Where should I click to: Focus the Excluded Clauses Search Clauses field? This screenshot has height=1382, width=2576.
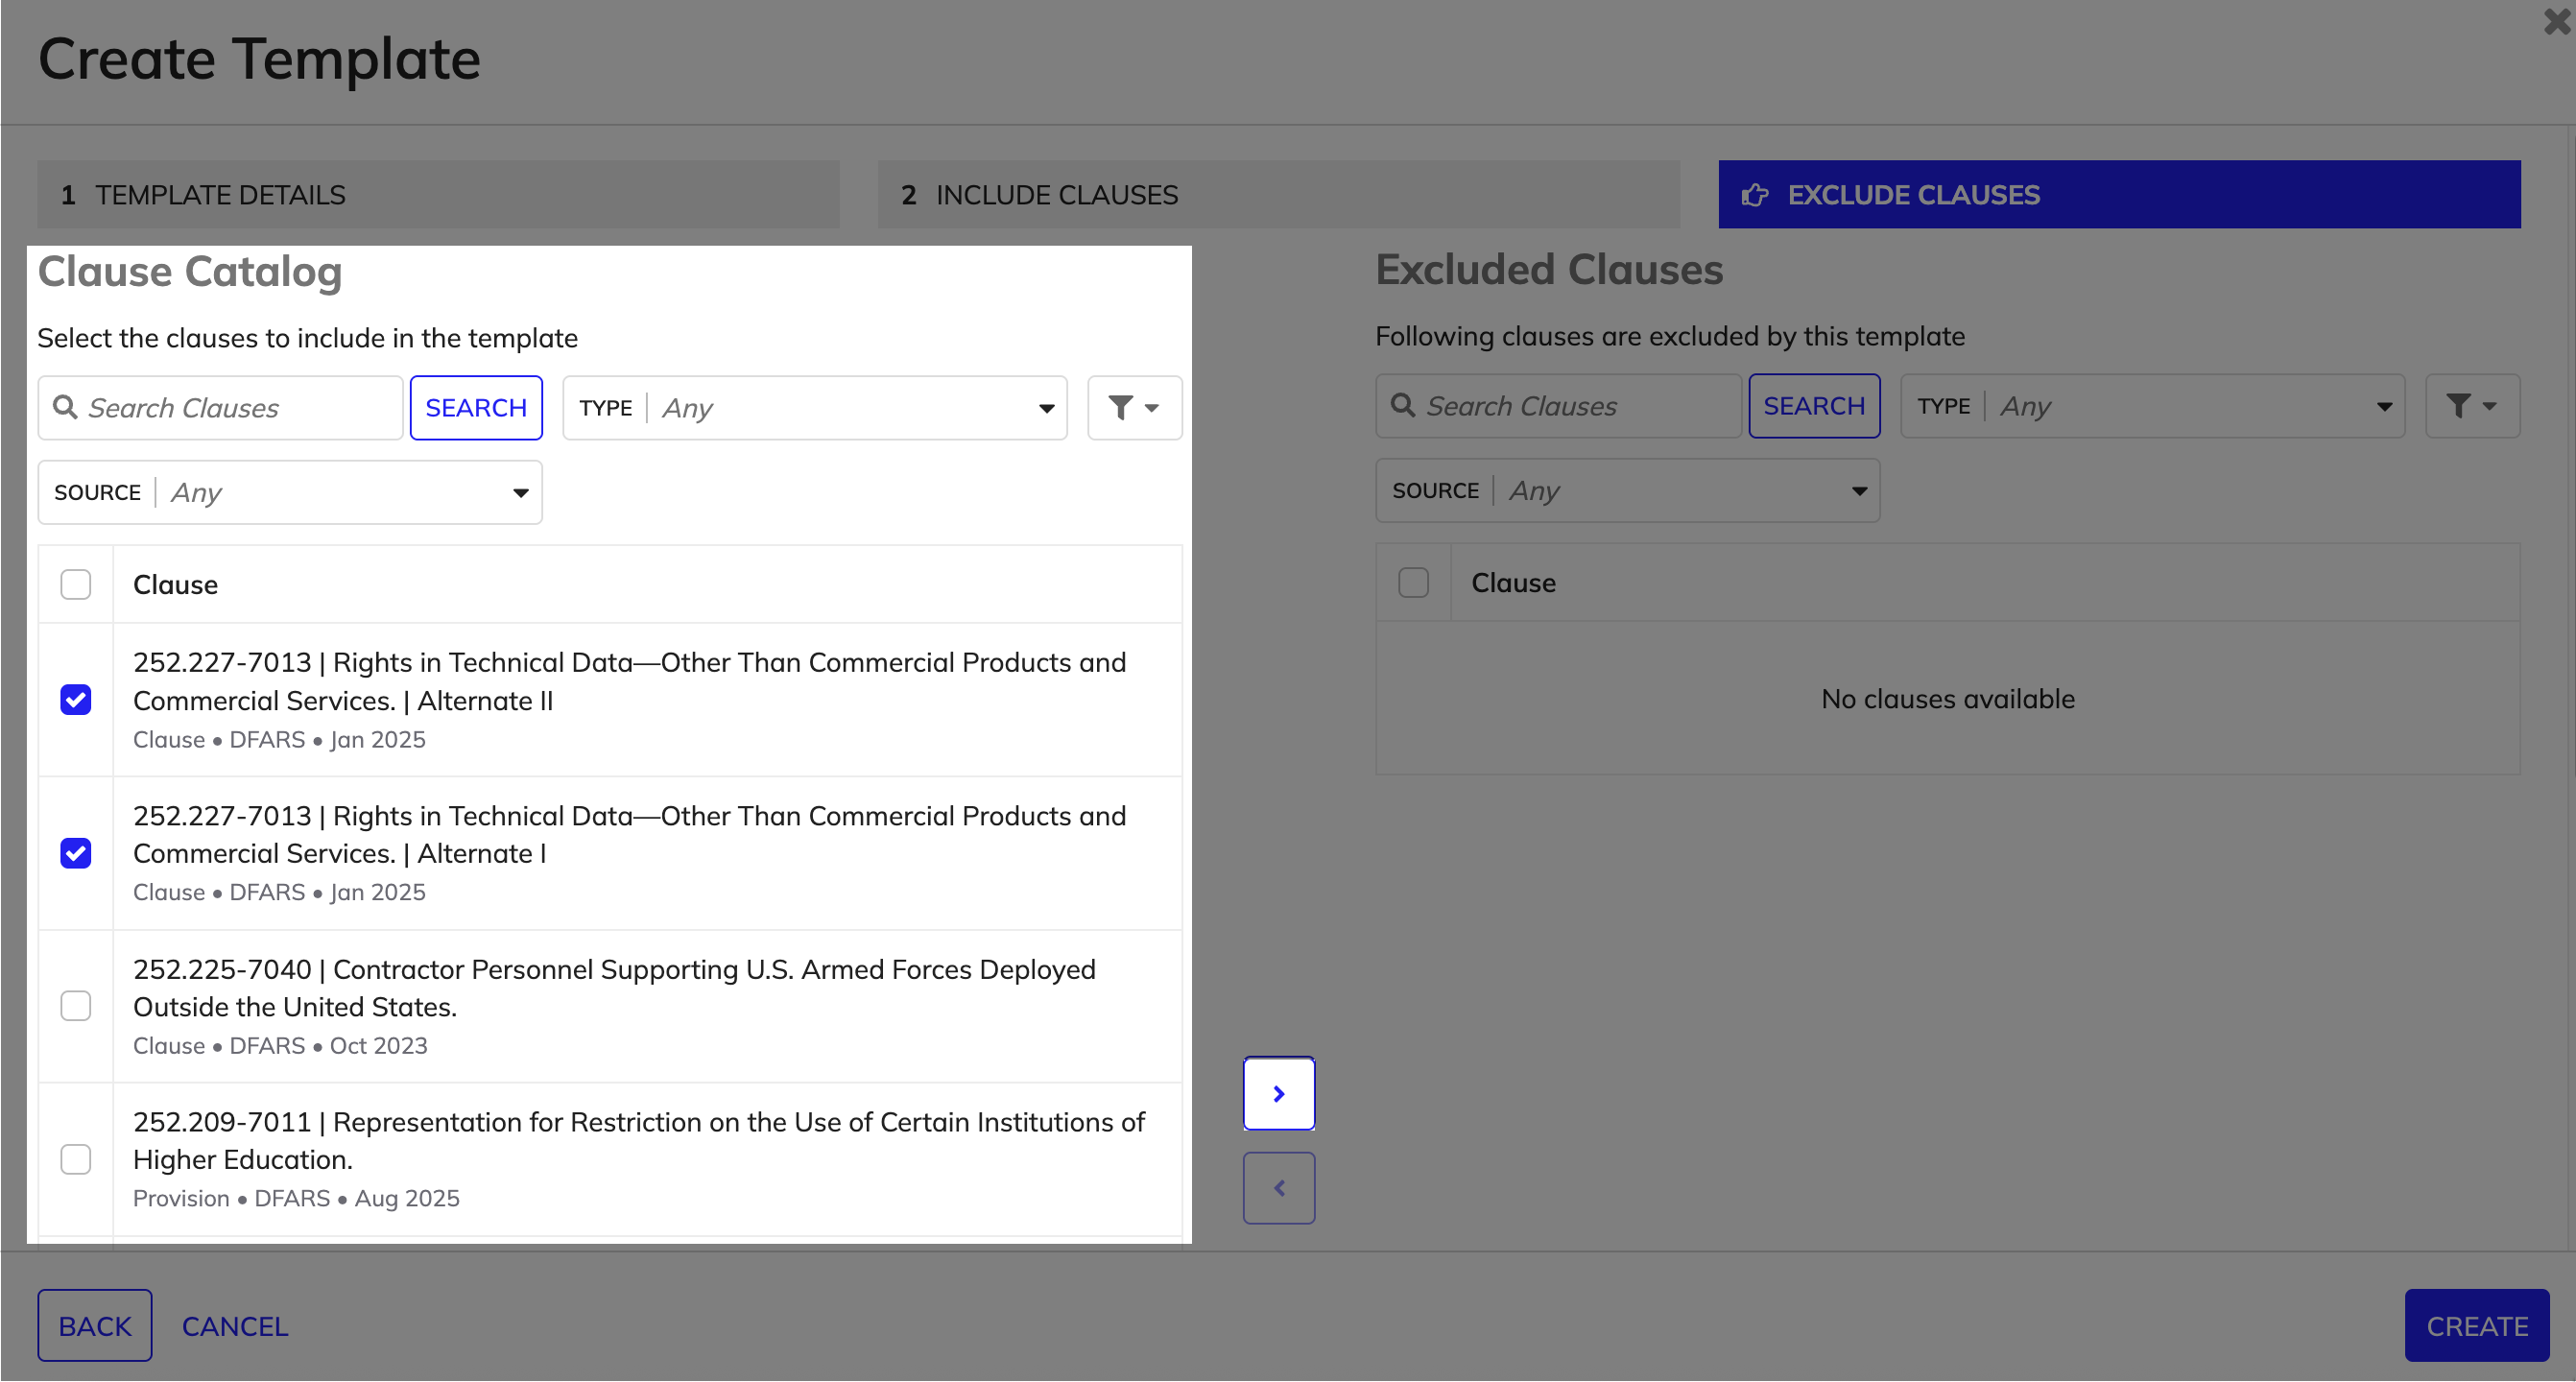(1558, 405)
